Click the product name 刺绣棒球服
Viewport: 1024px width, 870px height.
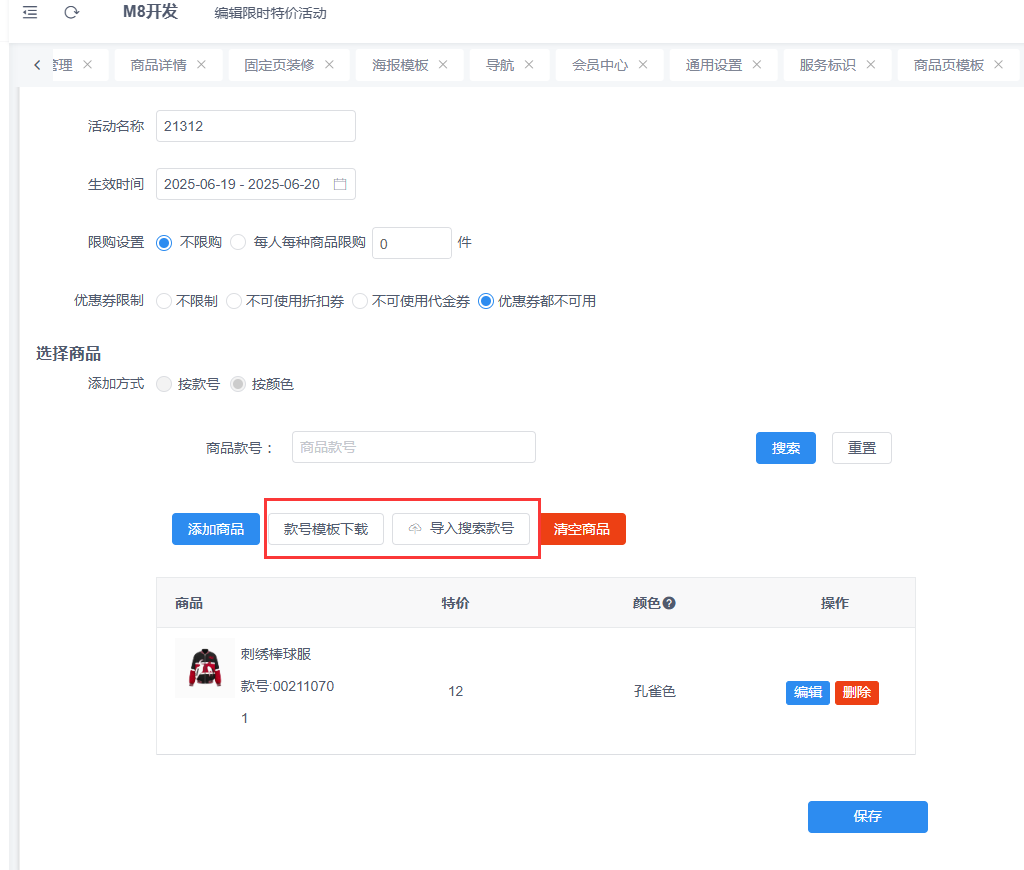(x=276, y=654)
